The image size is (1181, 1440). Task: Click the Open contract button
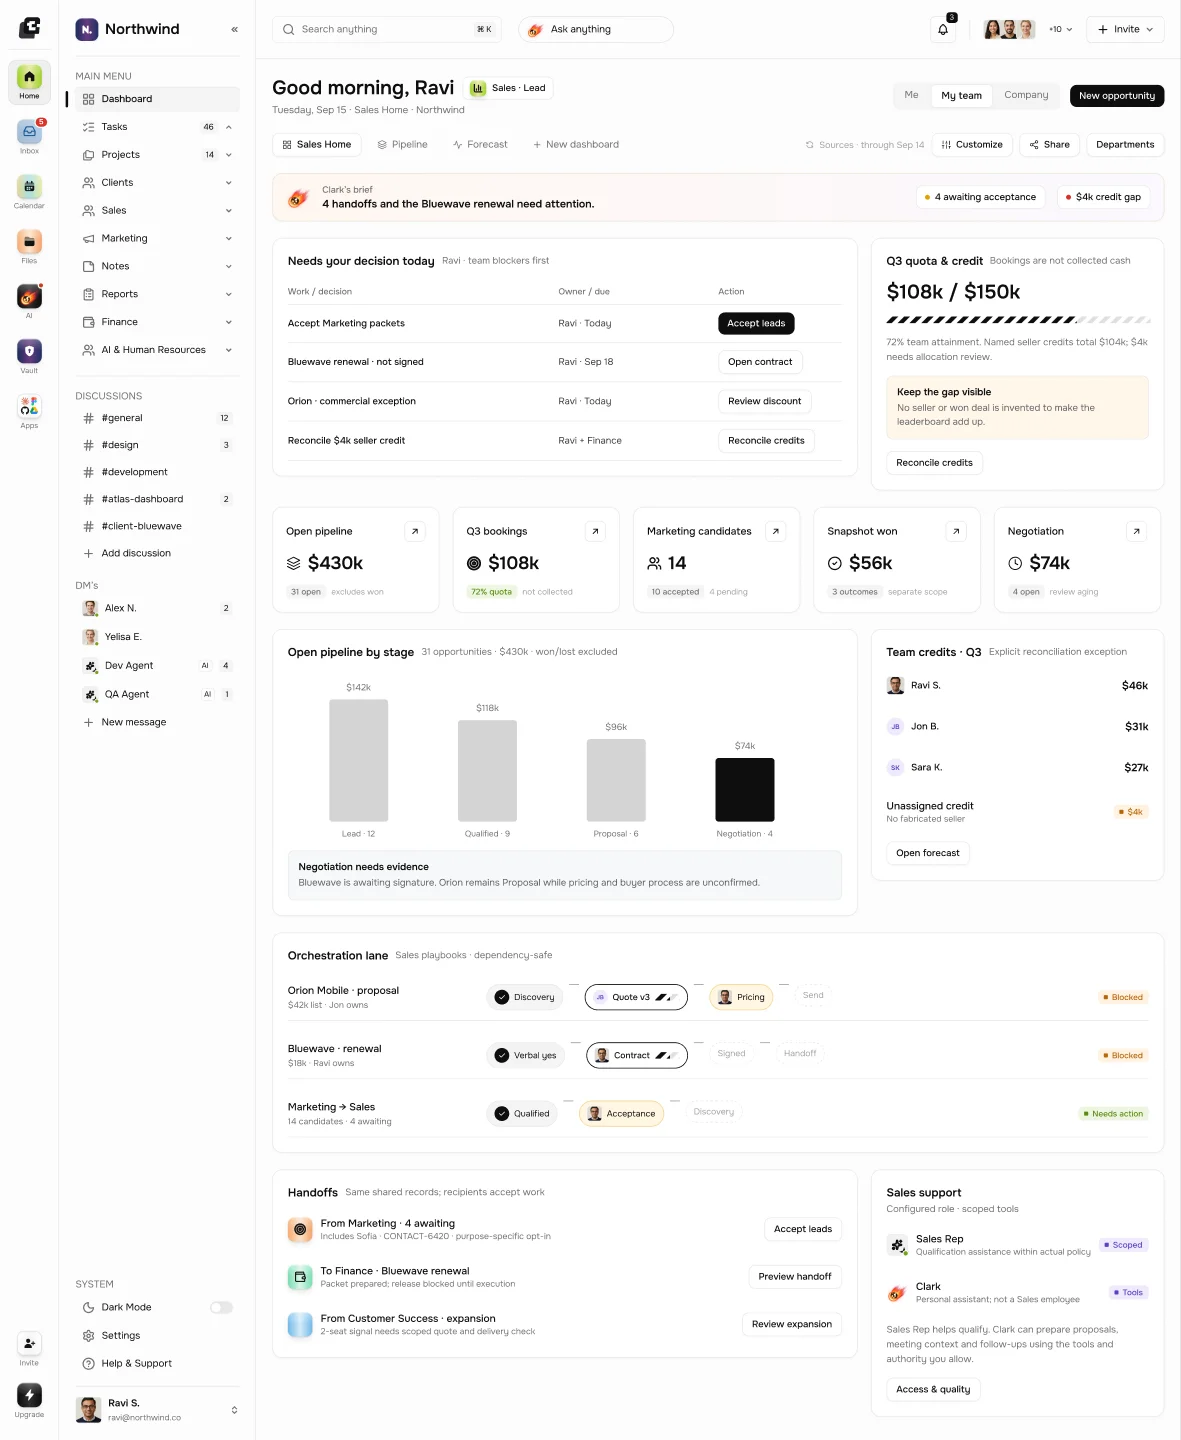(760, 362)
